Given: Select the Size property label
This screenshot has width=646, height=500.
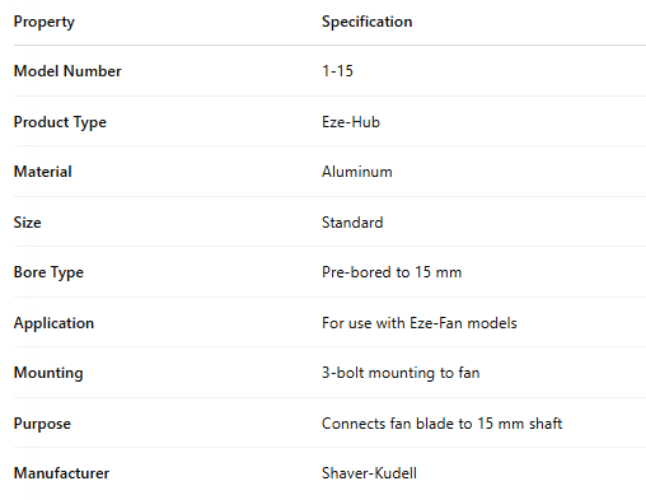Looking at the screenshot, I should [27, 222].
